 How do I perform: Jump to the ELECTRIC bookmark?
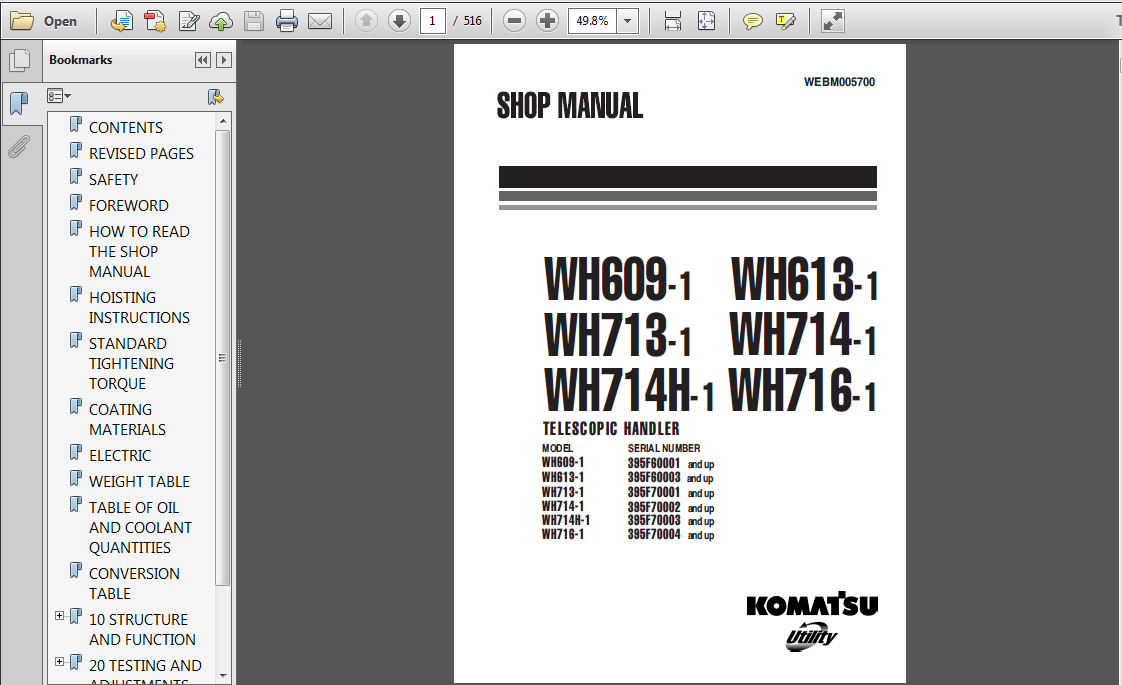(119, 455)
